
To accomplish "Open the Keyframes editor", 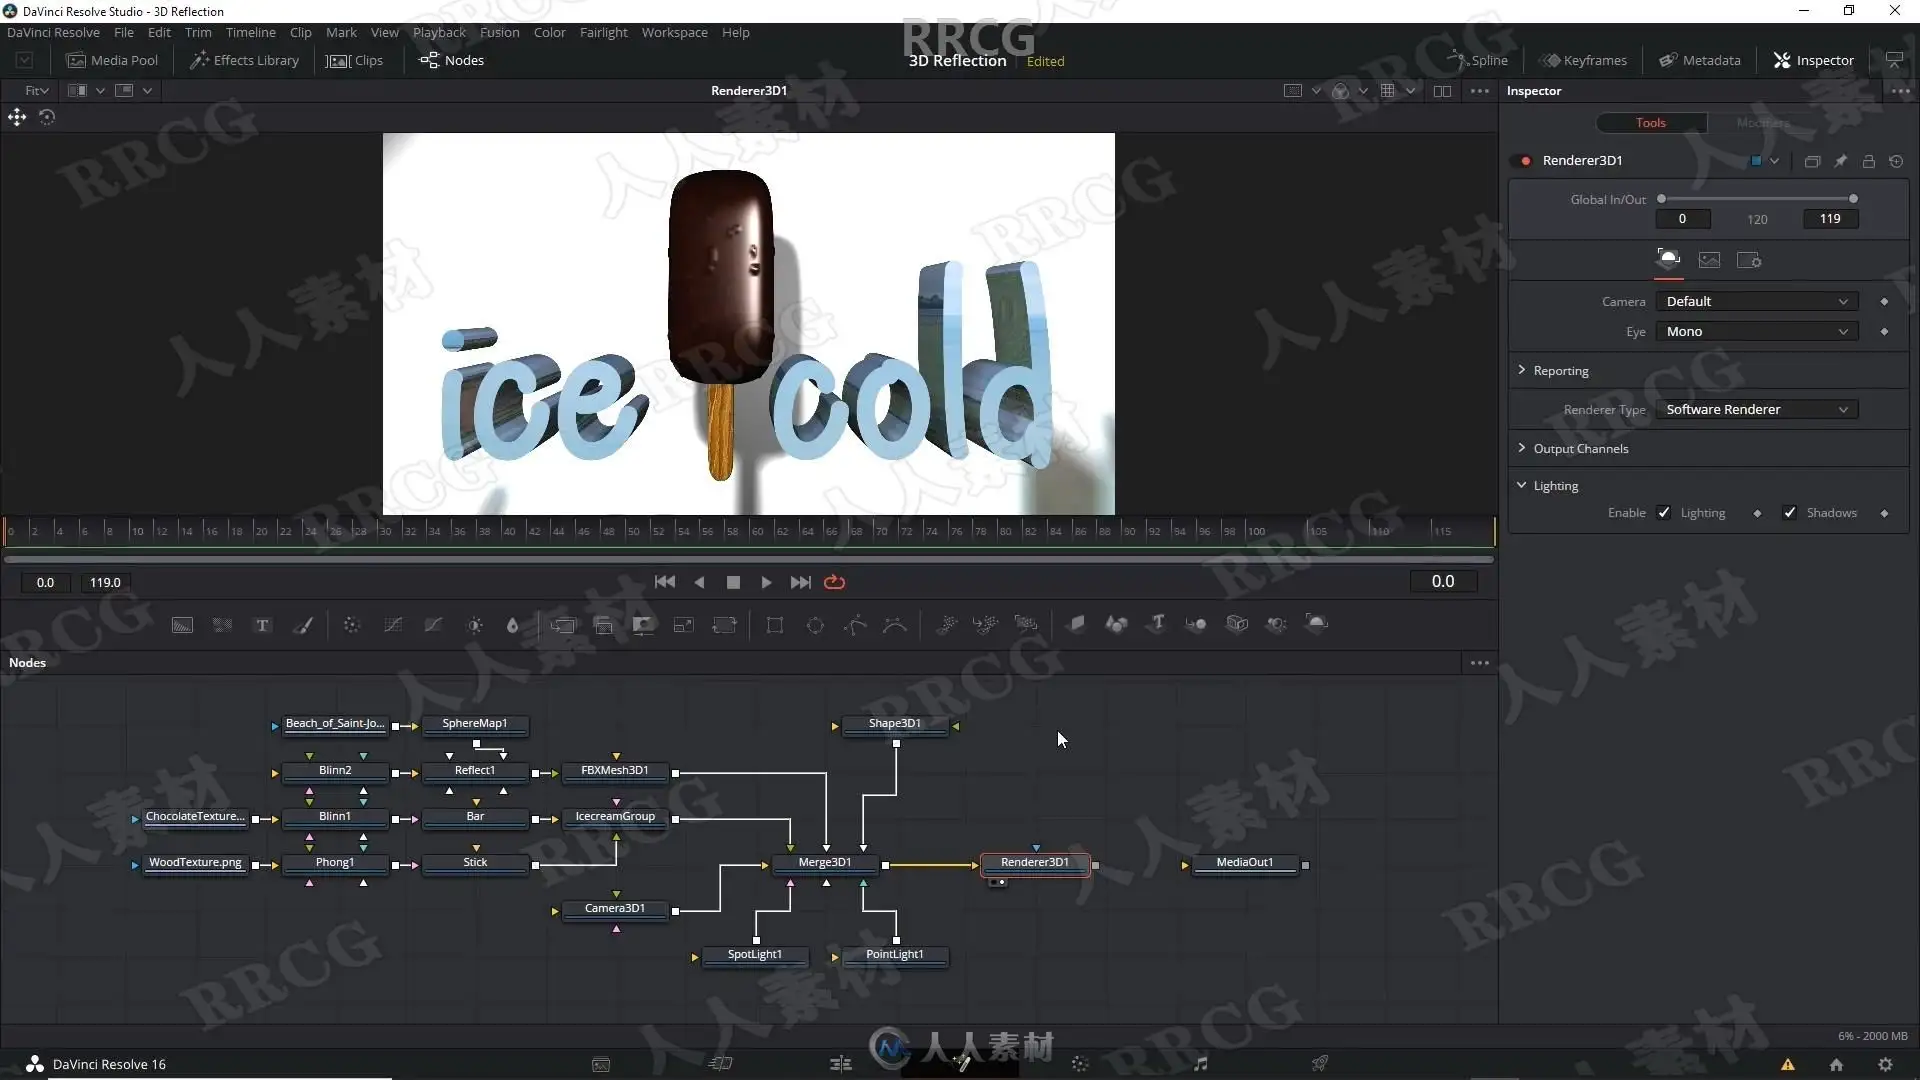I will [x=1584, y=61].
